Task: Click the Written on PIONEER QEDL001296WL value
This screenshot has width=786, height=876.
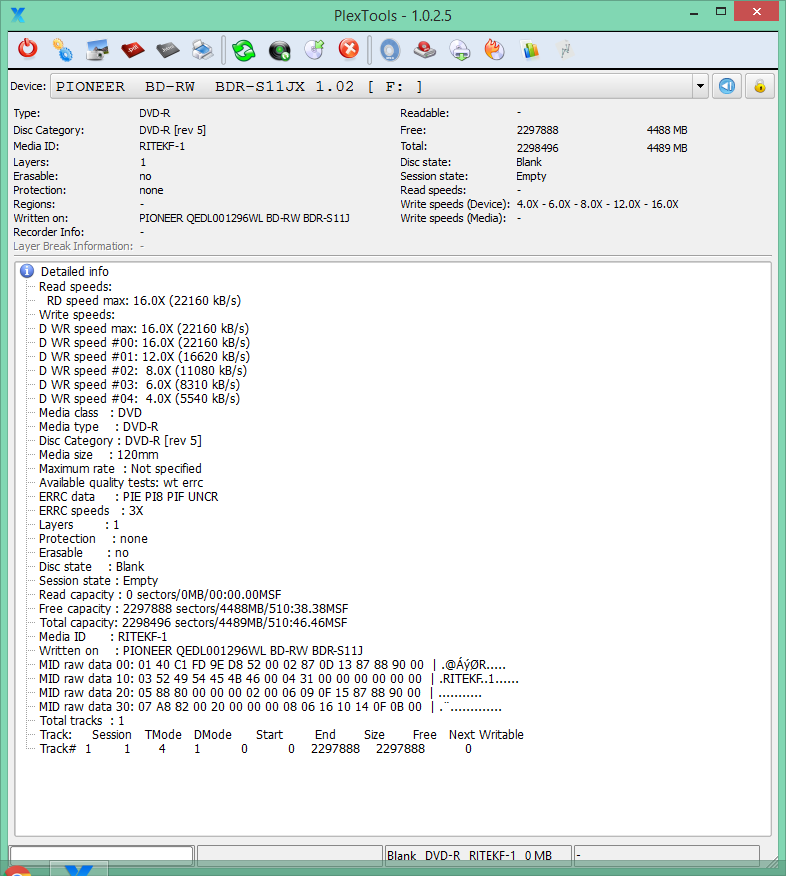Action: pos(244,218)
